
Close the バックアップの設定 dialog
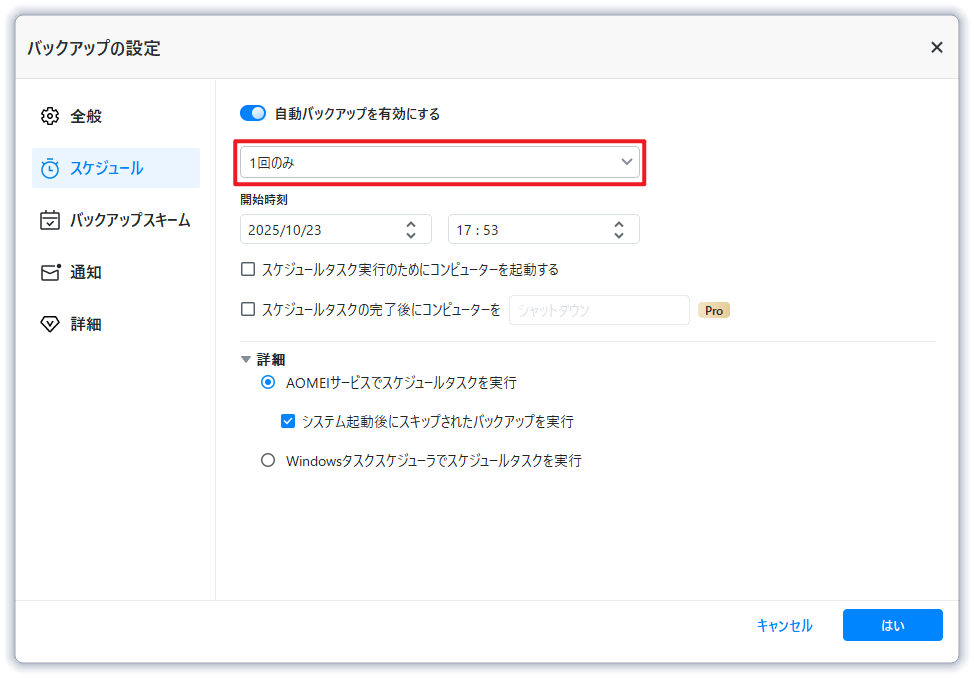click(937, 47)
